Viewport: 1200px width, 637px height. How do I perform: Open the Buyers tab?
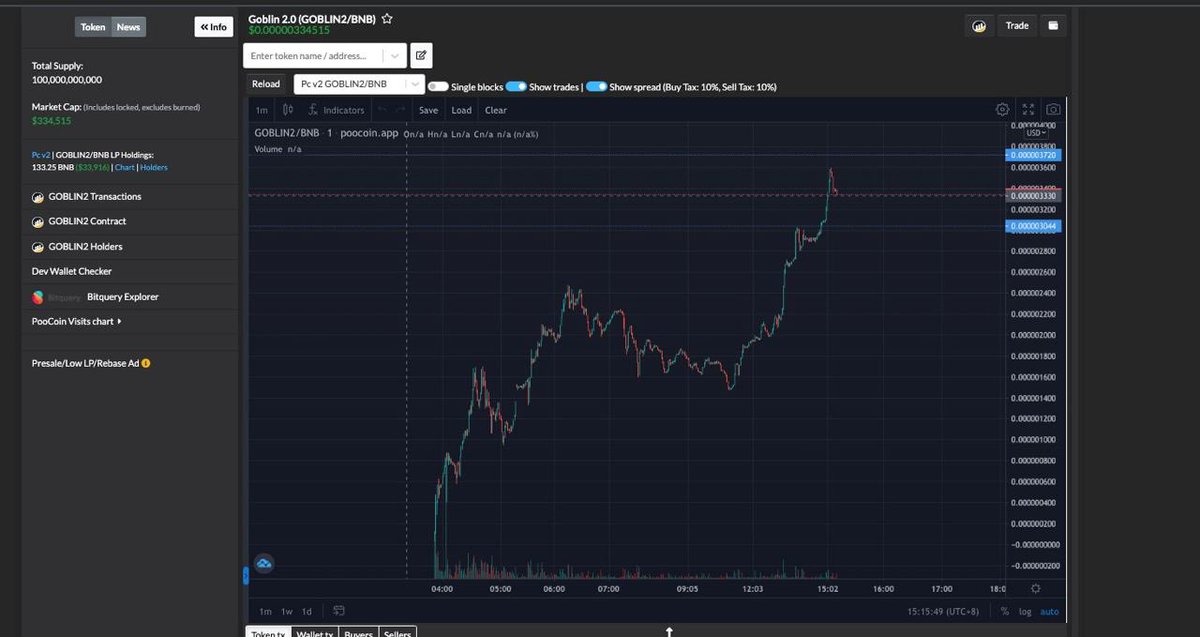[359, 633]
